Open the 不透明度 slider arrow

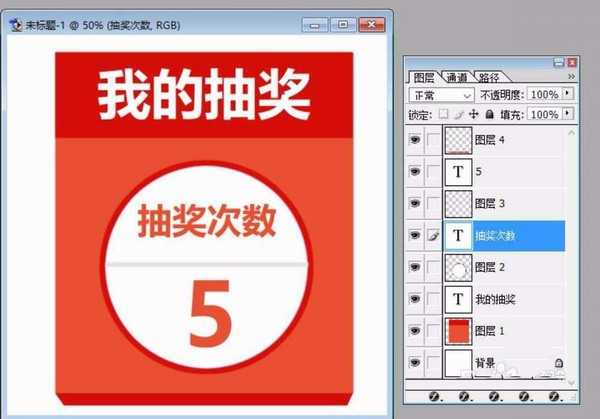tap(568, 94)
